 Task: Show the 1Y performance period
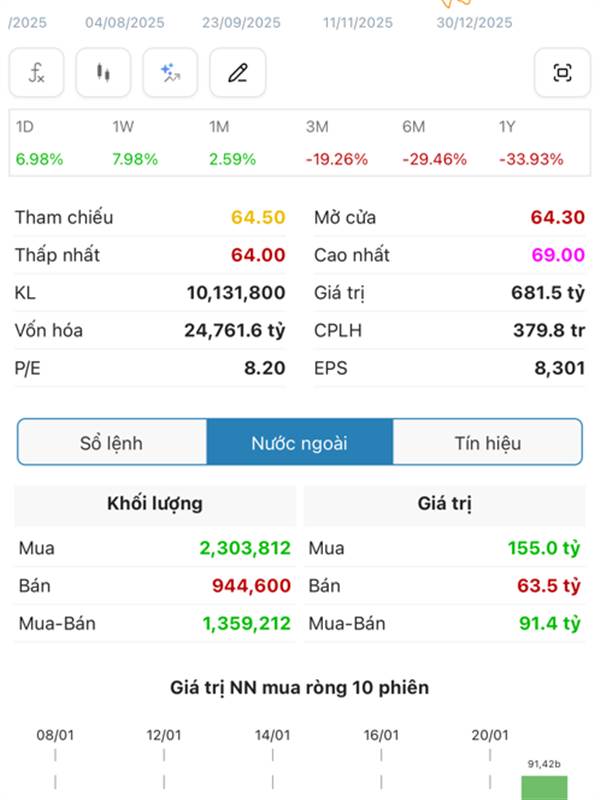tap(531, 143)
